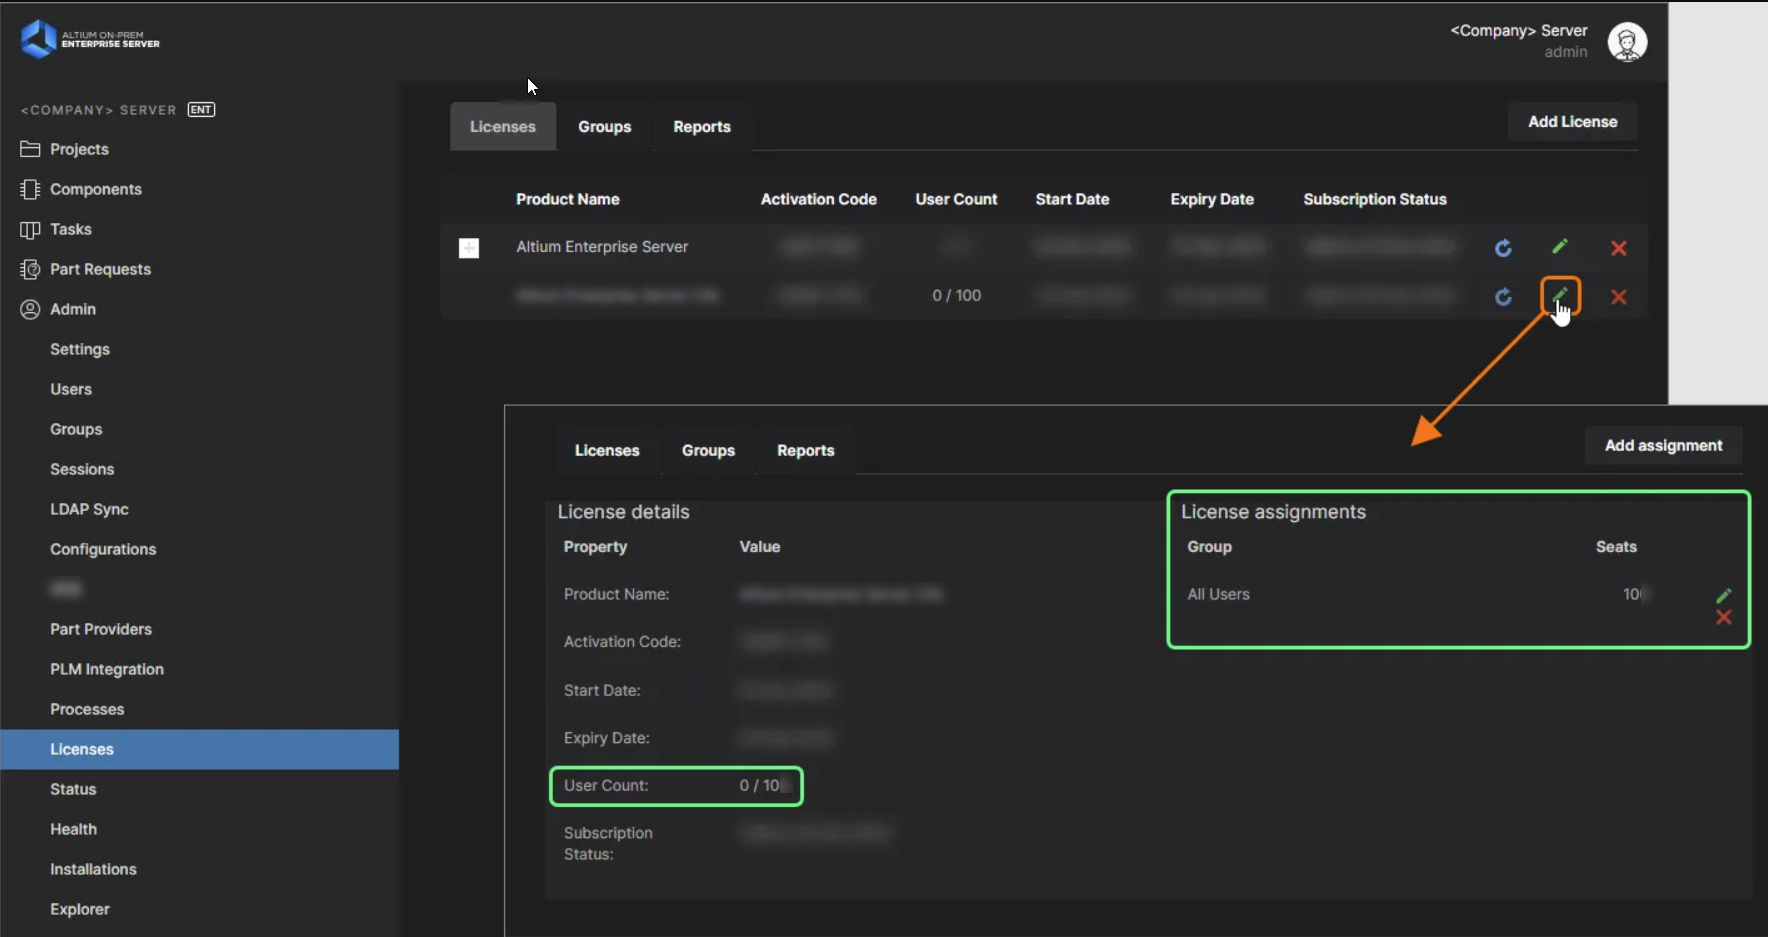
Task: Sort by the Expiry Date column header
Action: click(x=1211, y=199)
